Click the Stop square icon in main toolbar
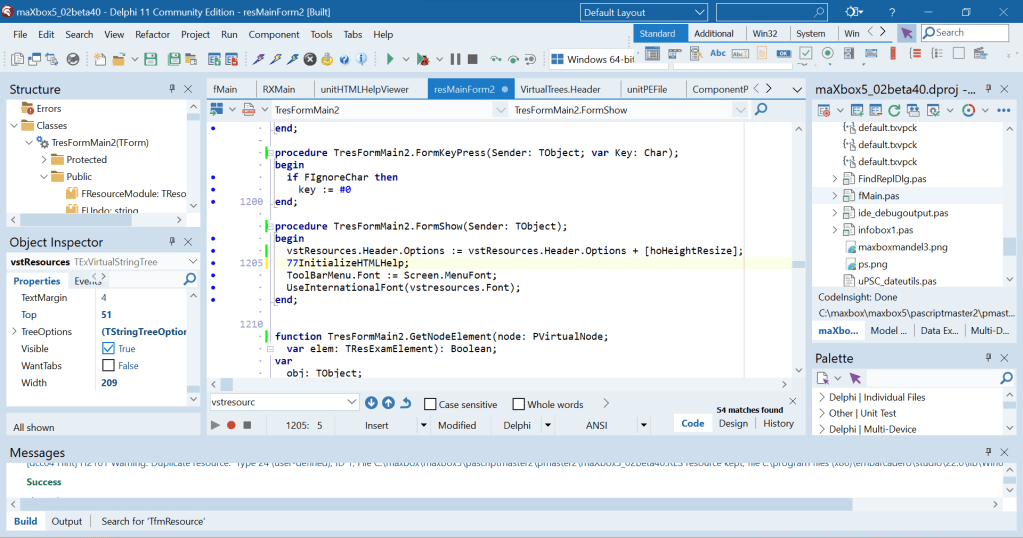The width and height of the screenshot is (1023, 538). coord(473,60)
